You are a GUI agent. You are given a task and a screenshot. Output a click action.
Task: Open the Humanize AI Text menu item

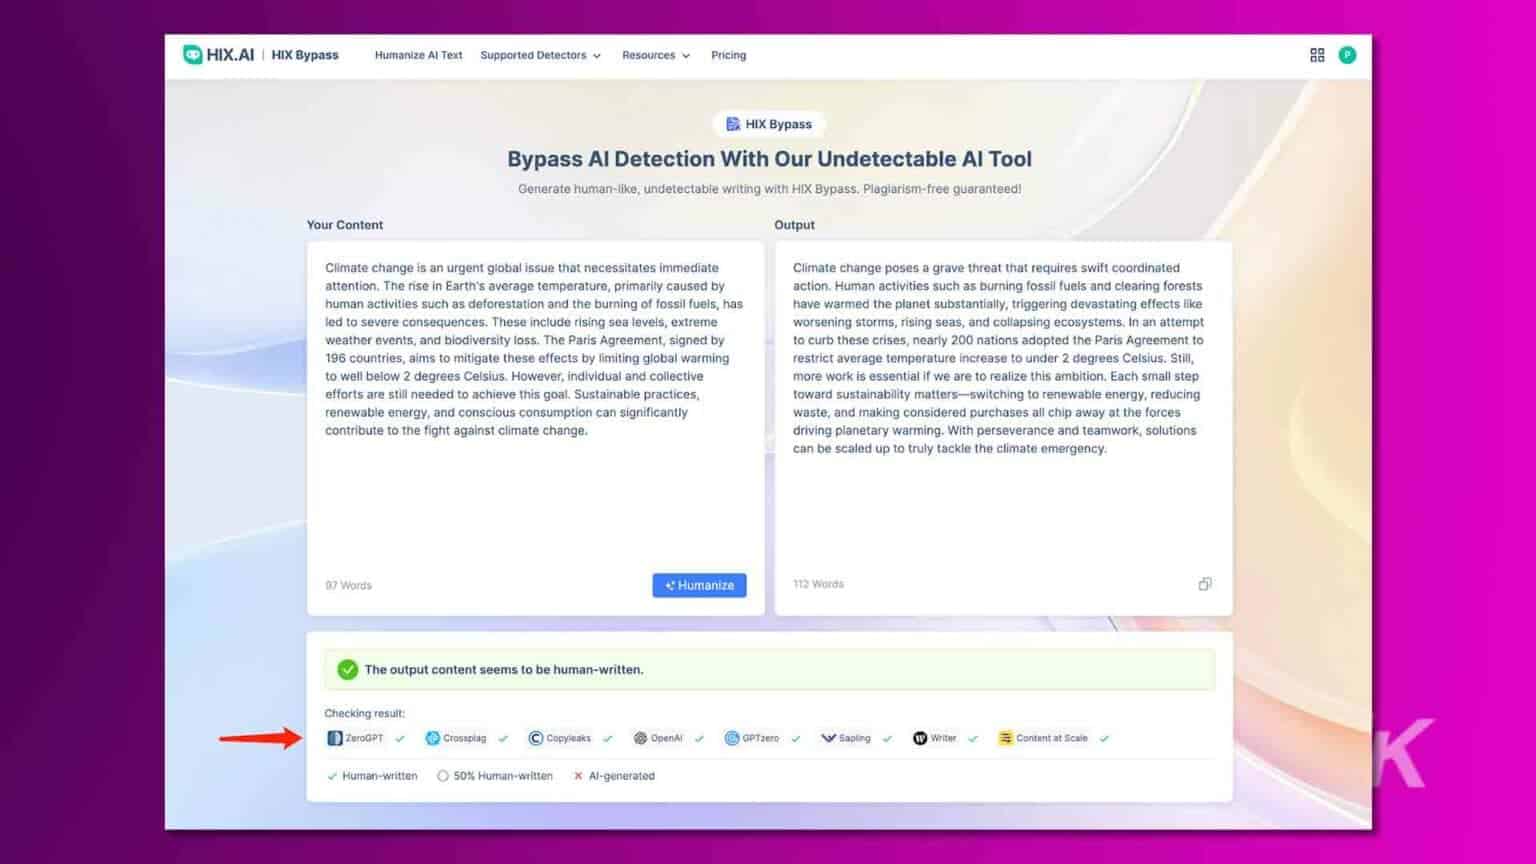(x=418, y=55)
